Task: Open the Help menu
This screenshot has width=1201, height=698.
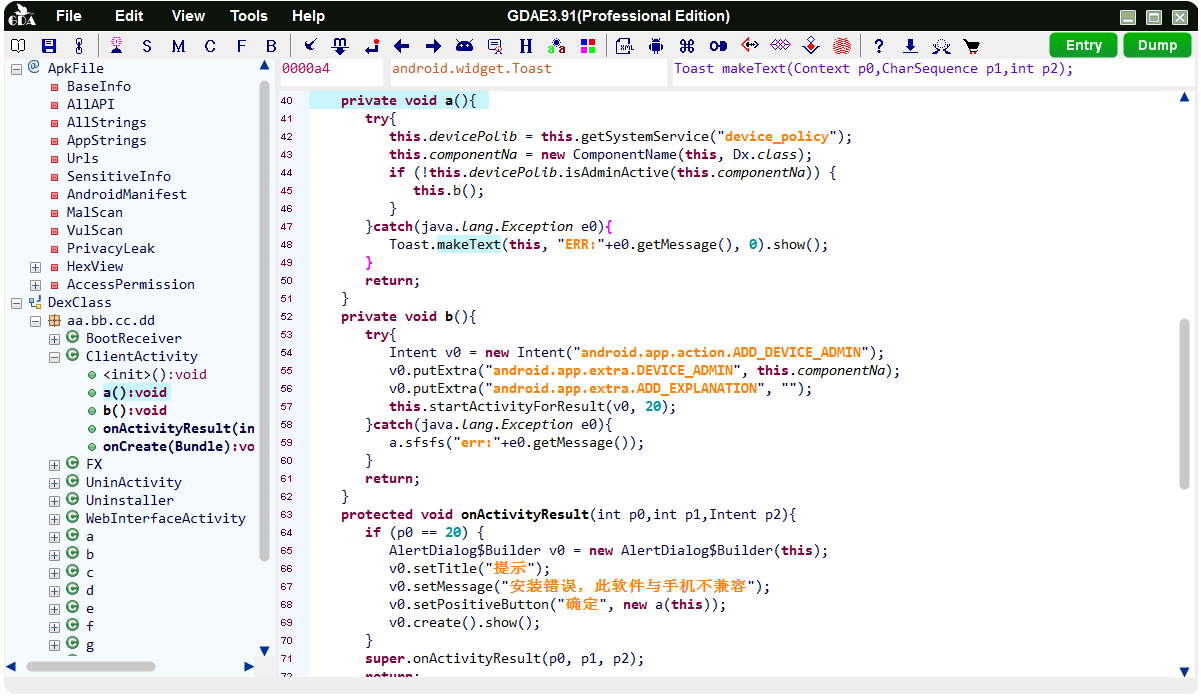Action: pos(308,16)
